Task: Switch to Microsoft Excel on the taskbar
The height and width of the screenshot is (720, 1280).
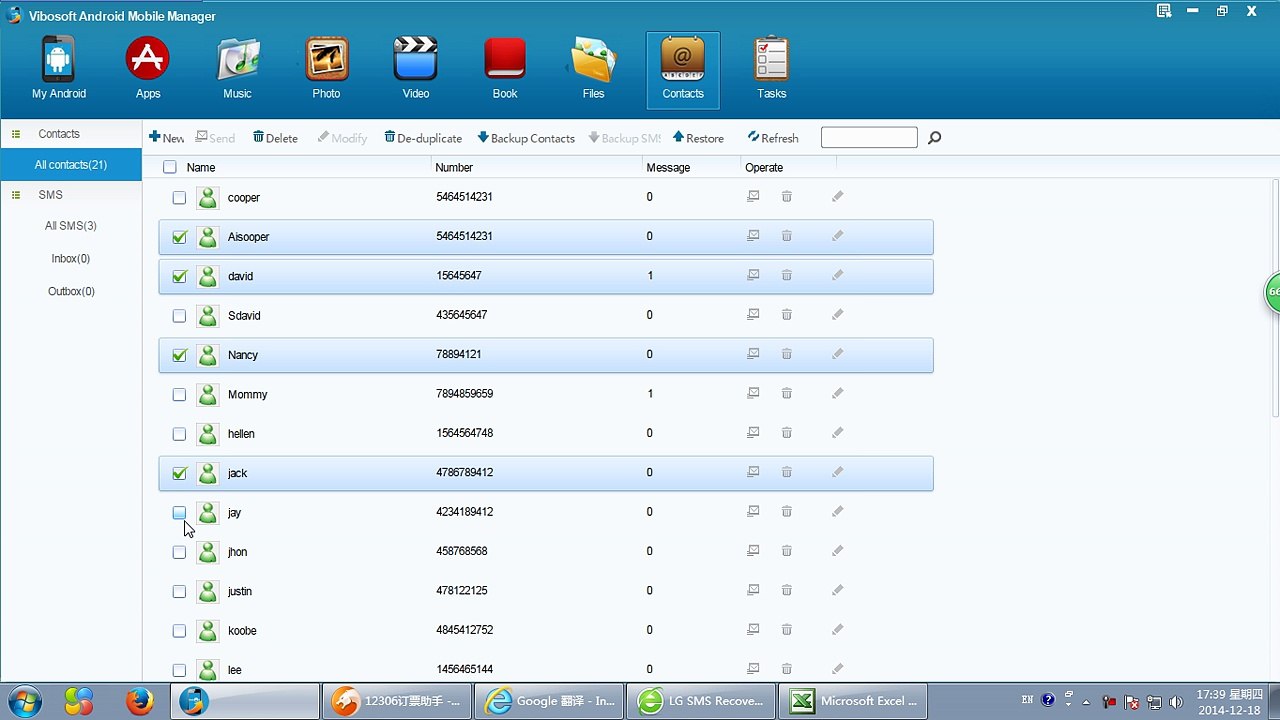Action: click(x=852, y=701)
